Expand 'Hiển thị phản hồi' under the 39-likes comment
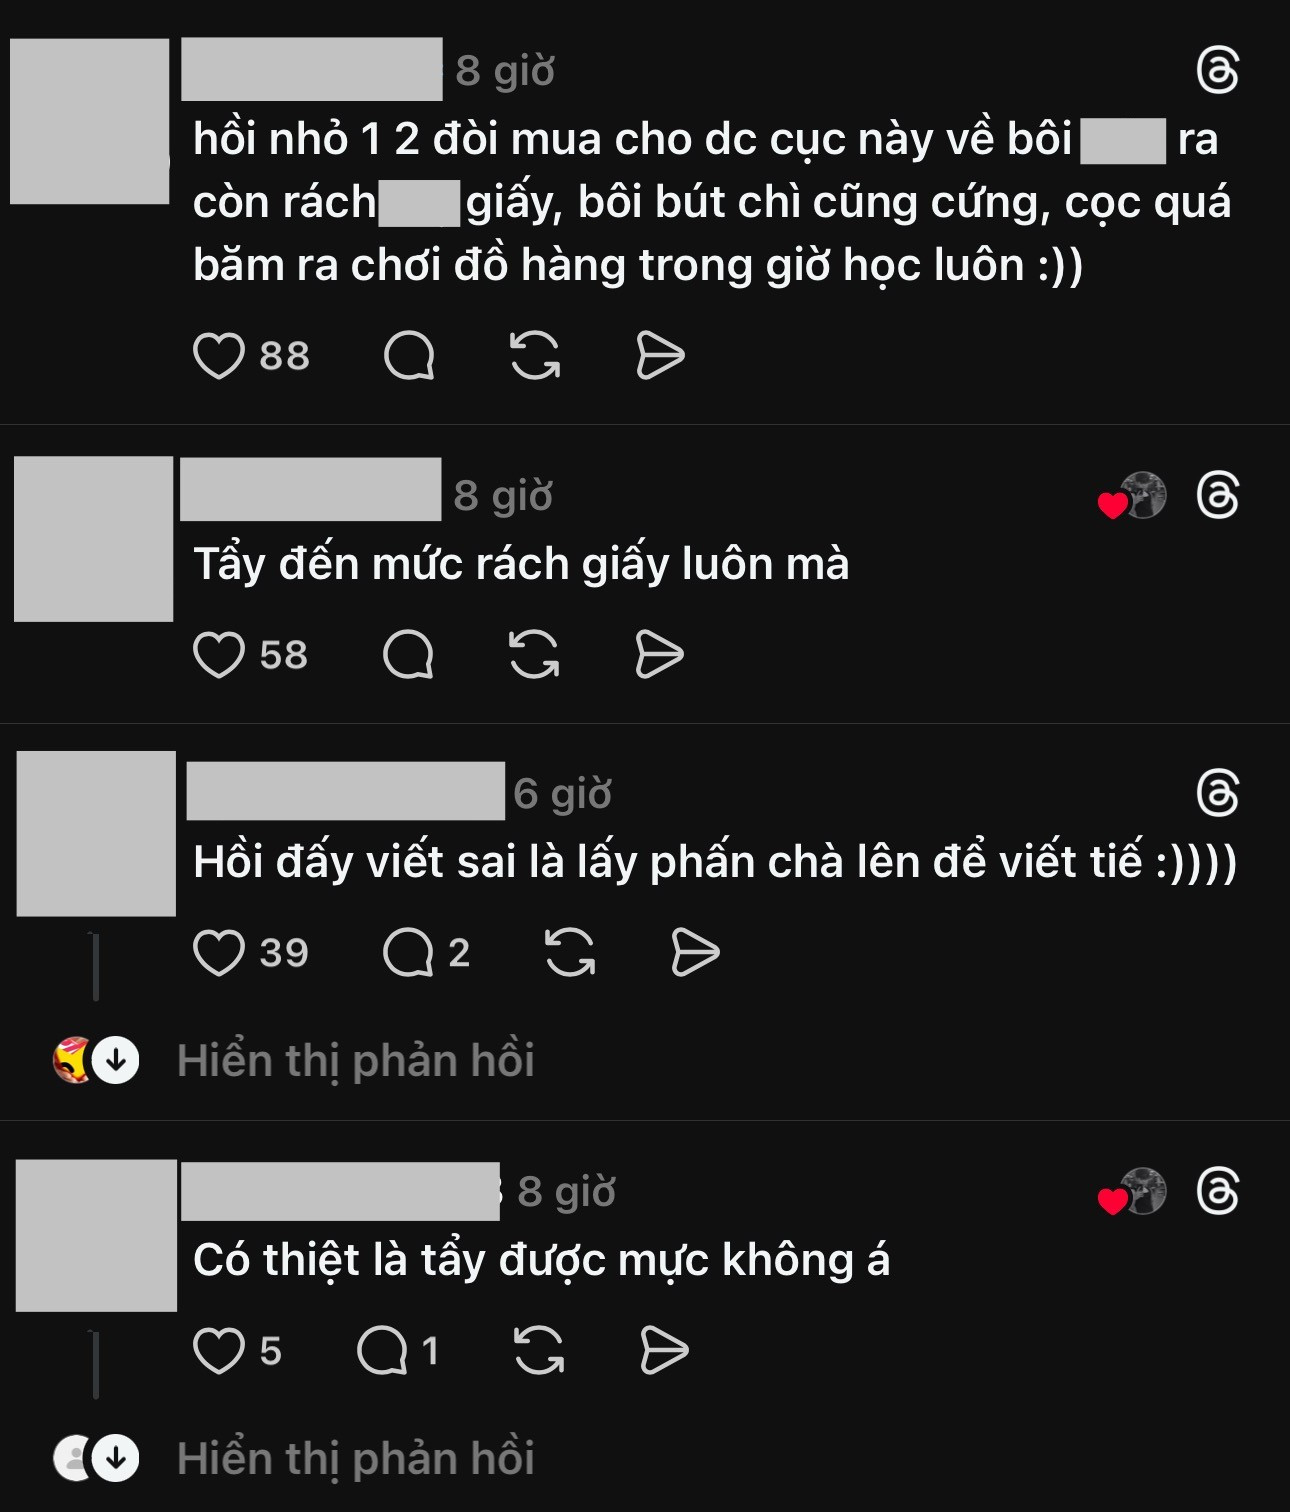 [355, 1061]
